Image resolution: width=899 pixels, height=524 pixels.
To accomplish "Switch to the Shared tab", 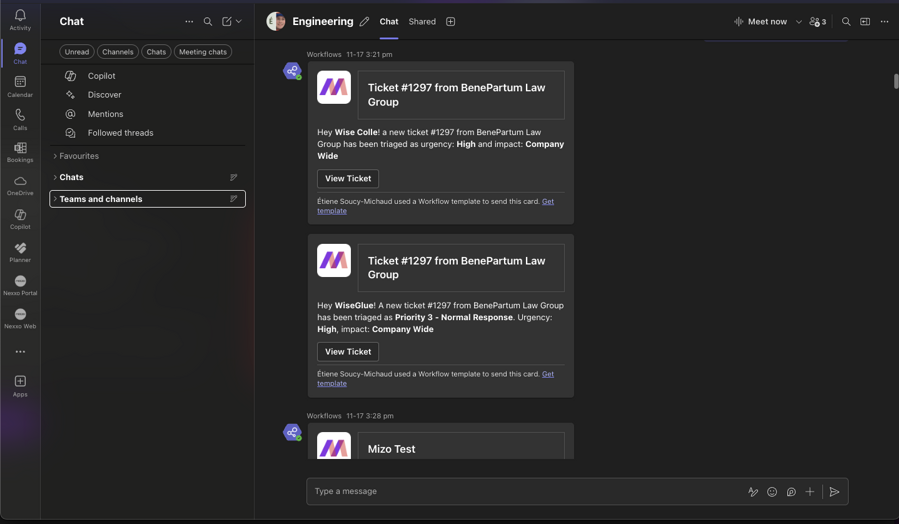I will (422, 21).
